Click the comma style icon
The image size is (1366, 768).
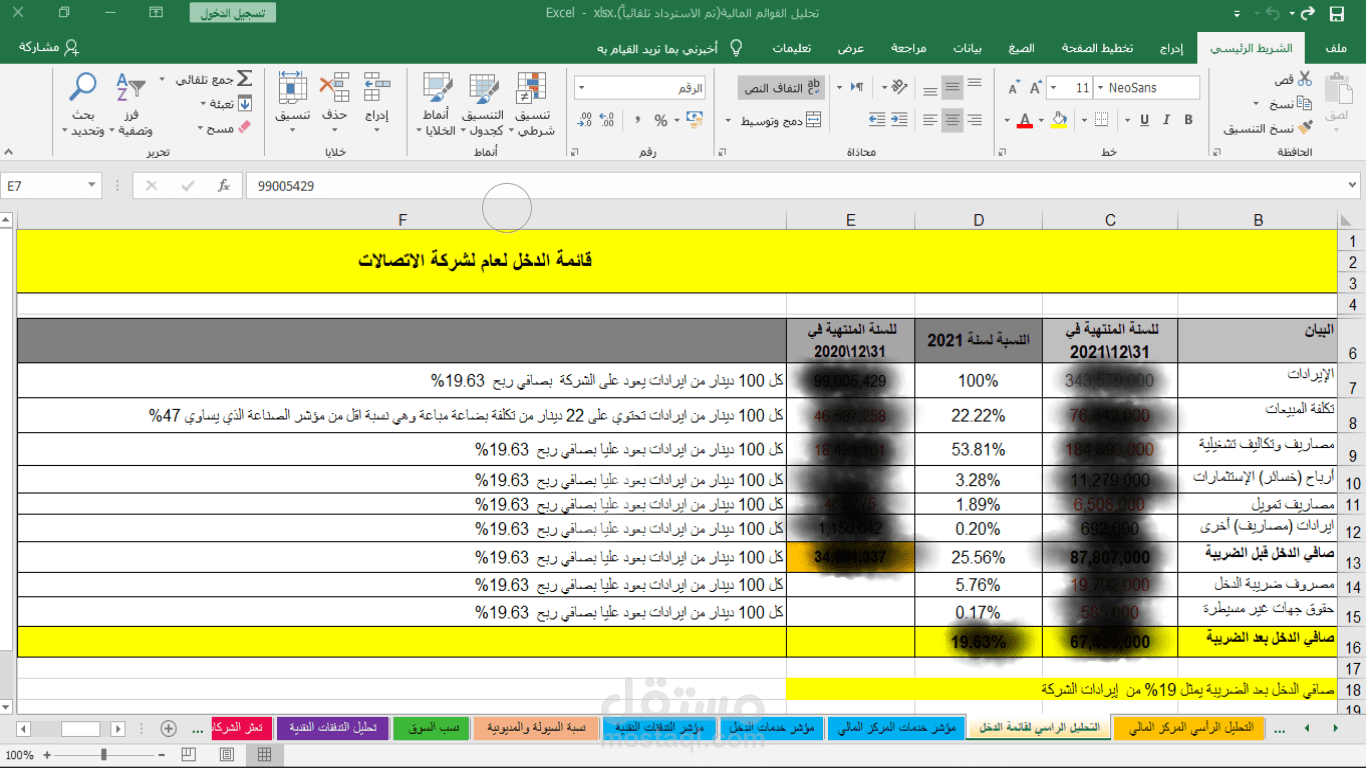[636, 120]
